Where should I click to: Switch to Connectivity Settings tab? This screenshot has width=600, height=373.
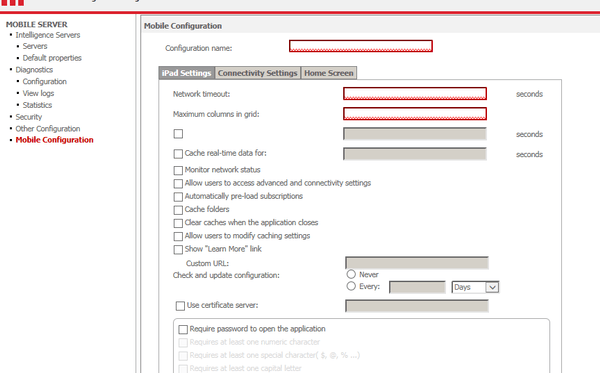[x=258, y=73]
